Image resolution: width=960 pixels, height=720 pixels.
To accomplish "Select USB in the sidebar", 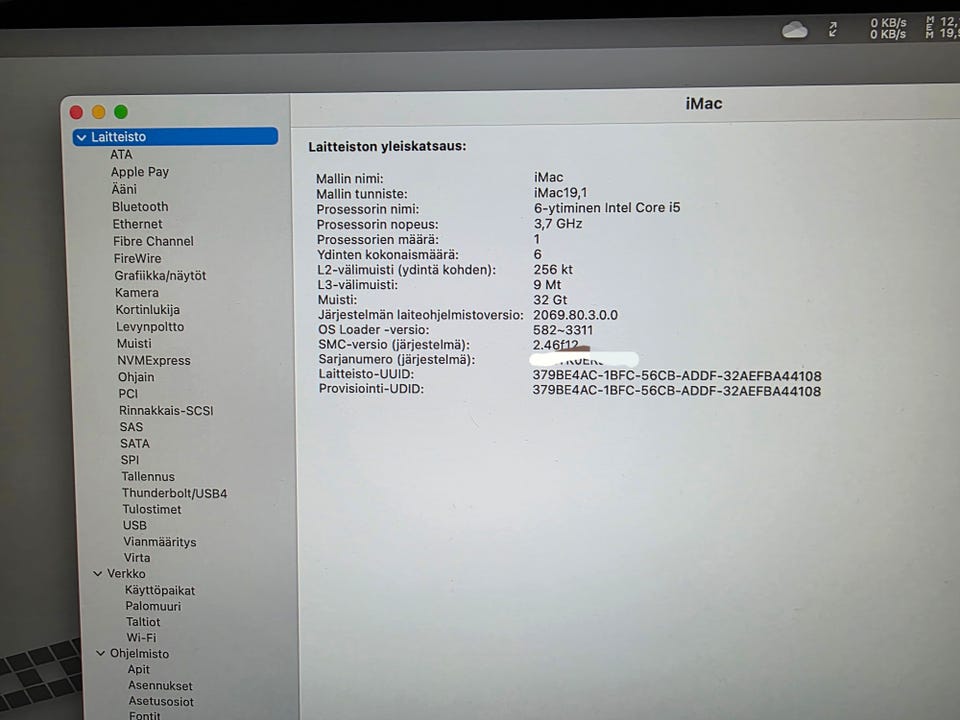I will click(x=135, y=525).
